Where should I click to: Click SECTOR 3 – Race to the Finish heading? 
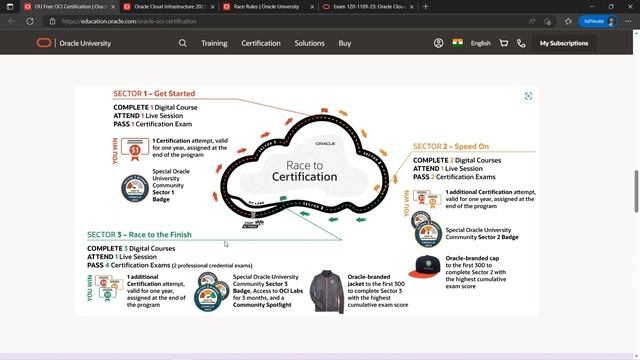click(139, 235)
